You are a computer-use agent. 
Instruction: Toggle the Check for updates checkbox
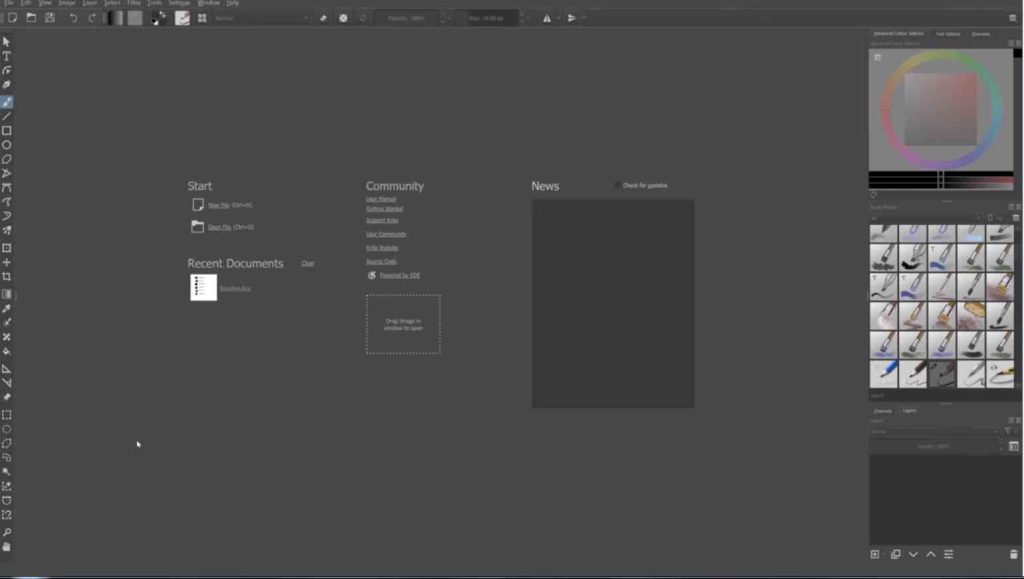(618, 185)
